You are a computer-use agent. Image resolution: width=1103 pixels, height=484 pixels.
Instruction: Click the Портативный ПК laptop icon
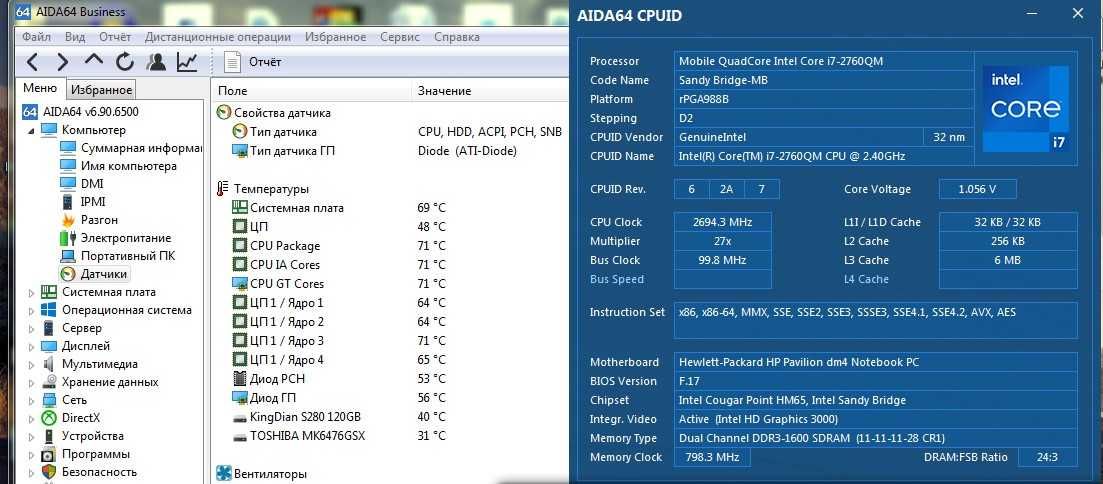click(68, 256)
